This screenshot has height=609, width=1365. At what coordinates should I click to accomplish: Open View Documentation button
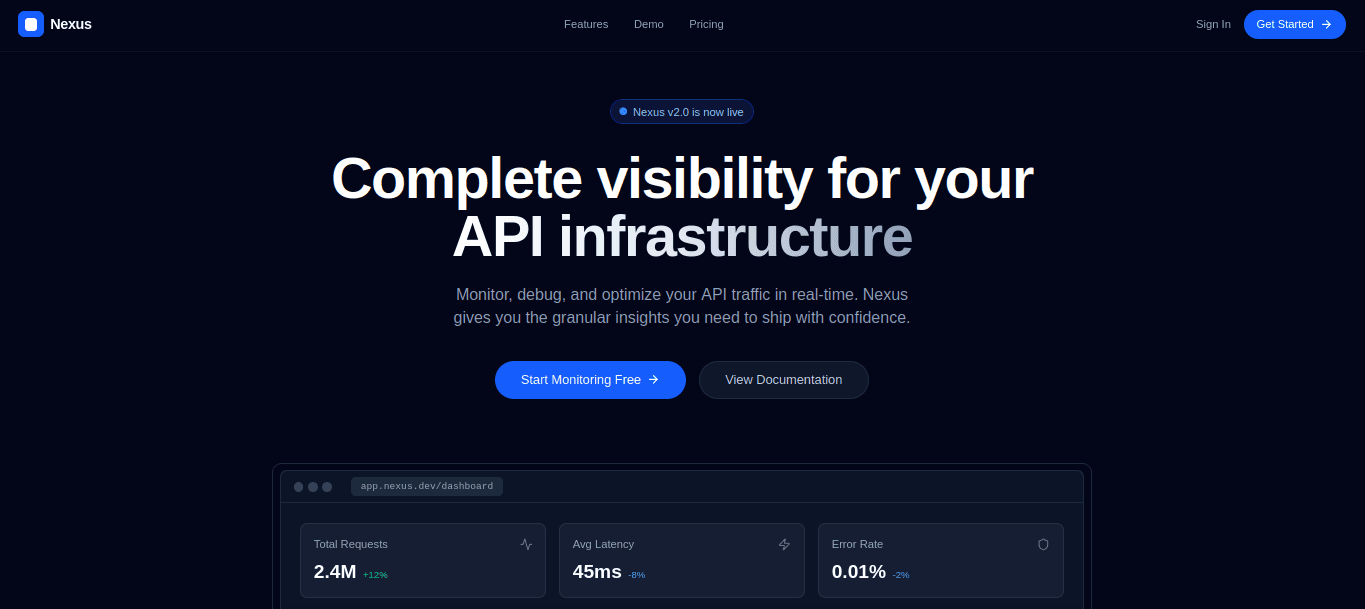point(784,380)
